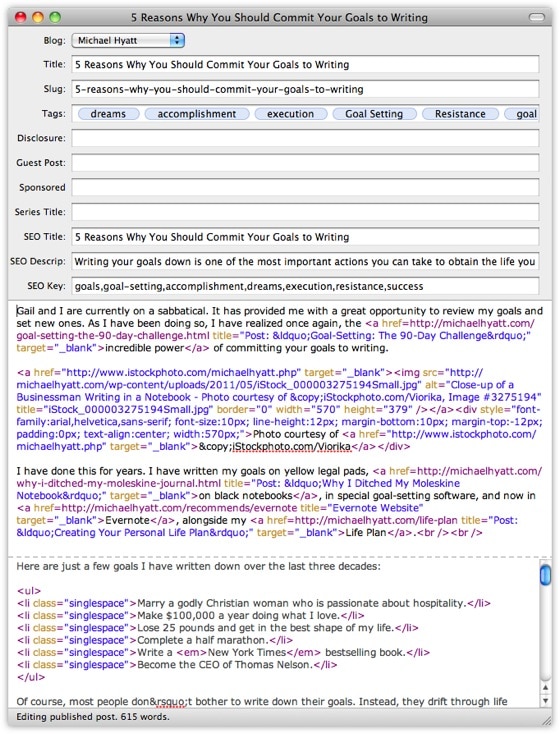Select the accomplishment tag token

(197, 114)
